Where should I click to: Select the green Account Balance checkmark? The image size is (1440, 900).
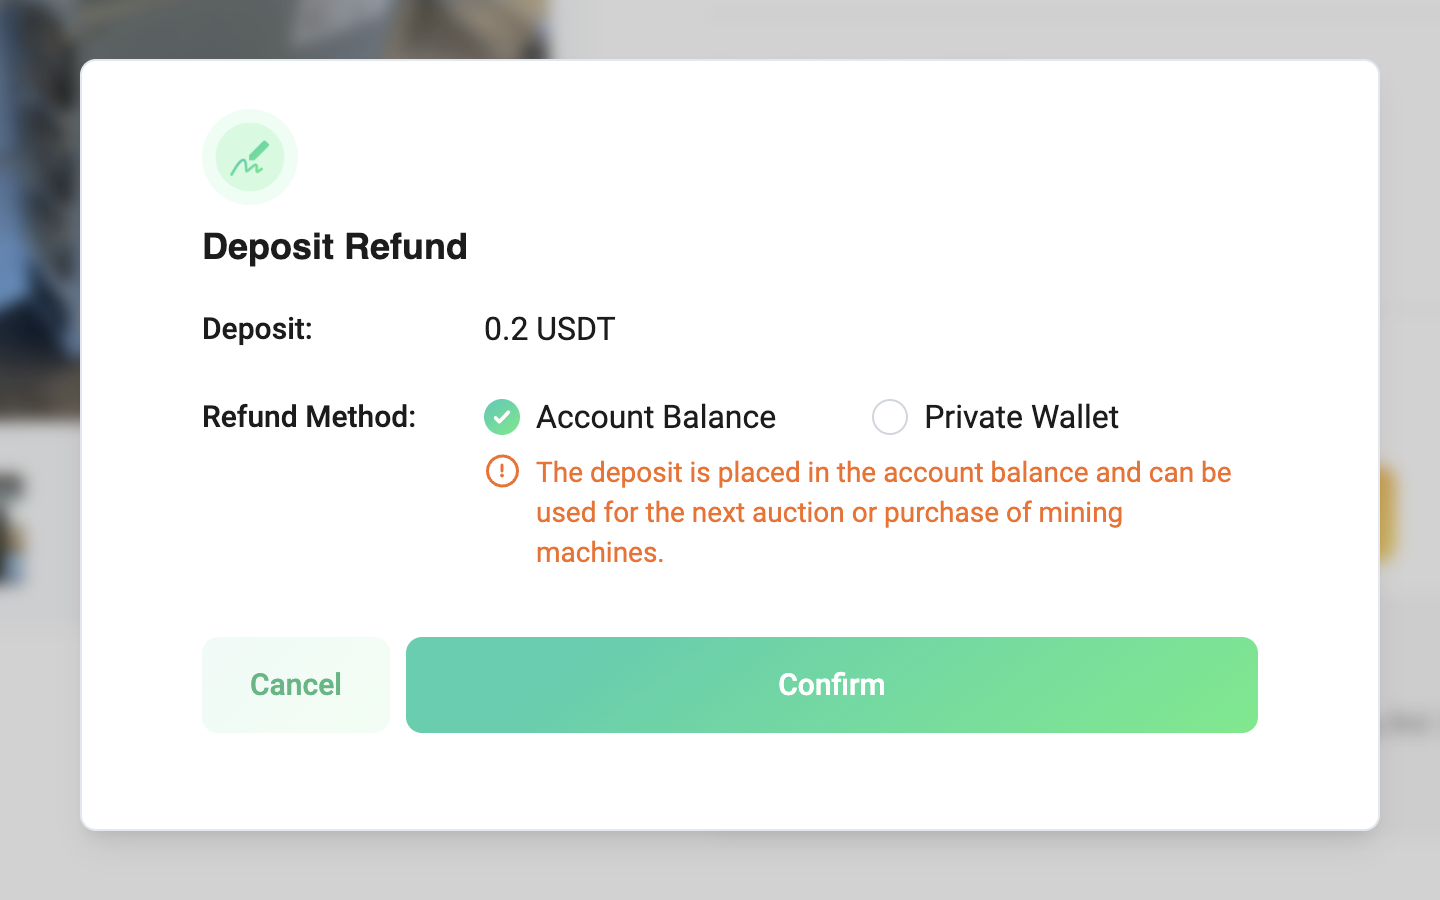point(502,417)
